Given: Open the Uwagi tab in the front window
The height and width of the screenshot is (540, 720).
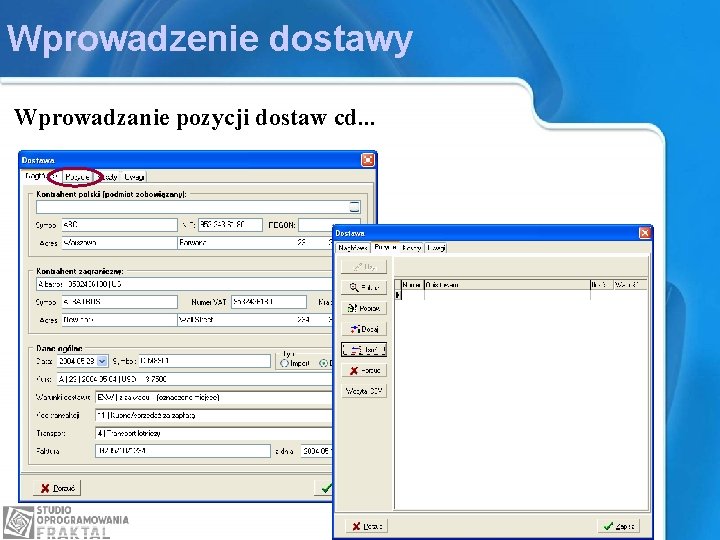Looking at the screenshot, I should tap(436, 248).
